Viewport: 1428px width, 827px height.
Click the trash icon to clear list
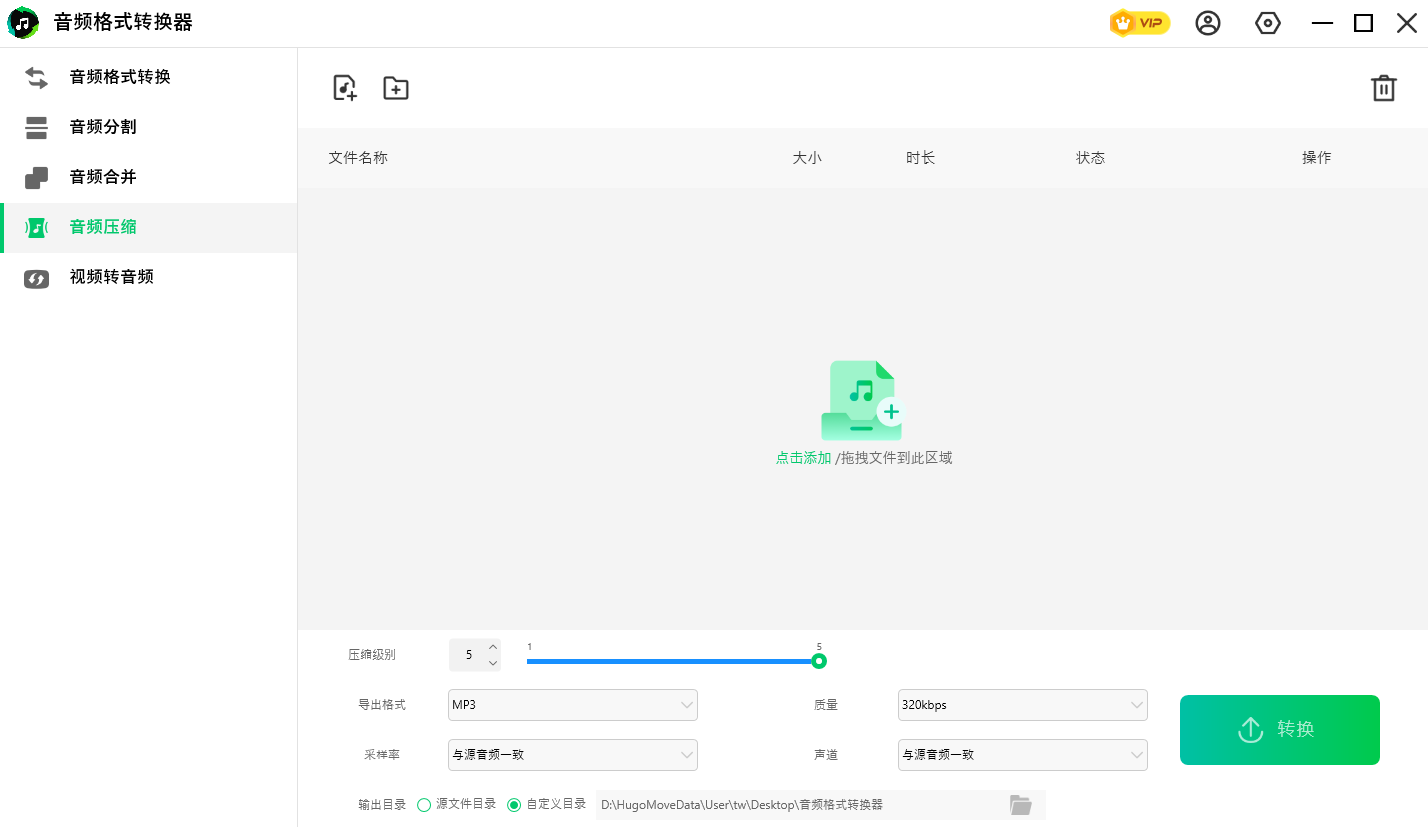[1383, 88]
